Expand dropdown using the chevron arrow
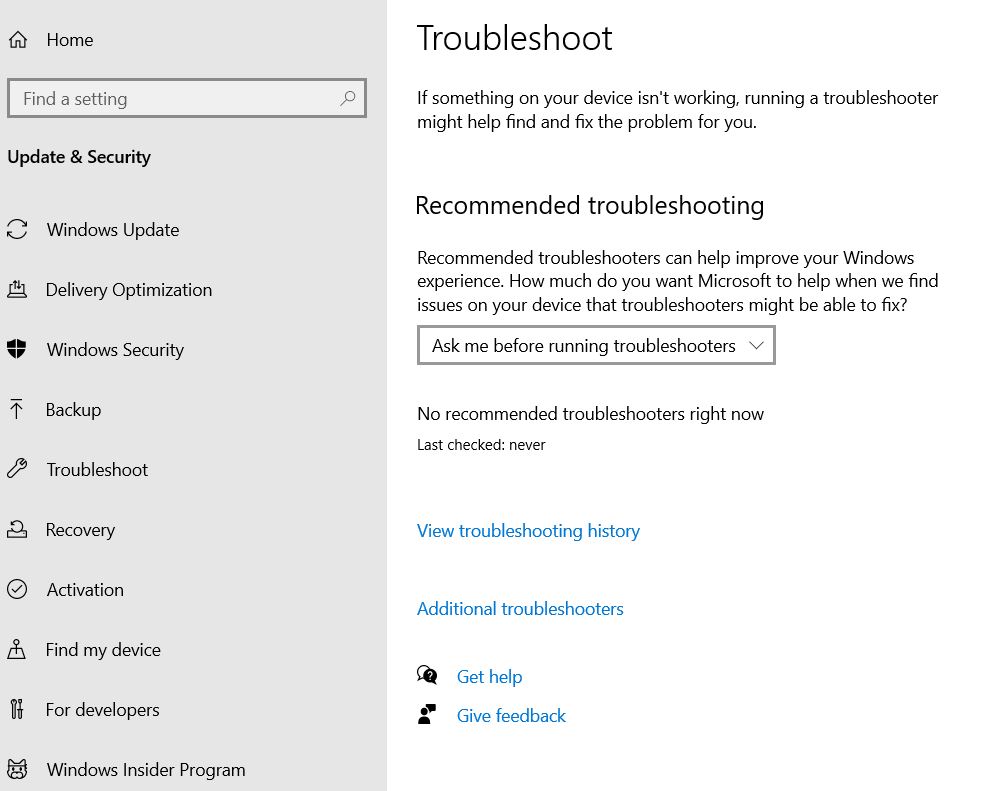Image resolution: width=1008 pixels, height=791 pixels. pos(756,345)
